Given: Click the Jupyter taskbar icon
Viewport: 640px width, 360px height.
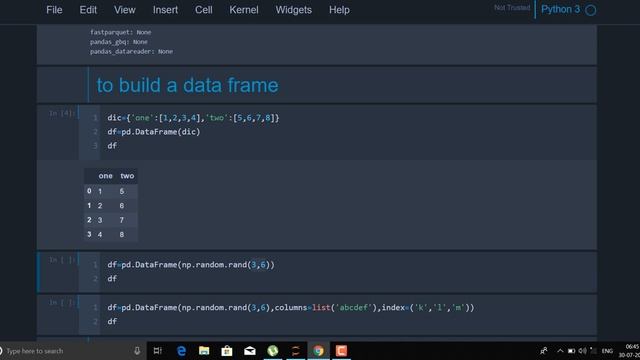Looking at the screenshot, I should click(296, 351).
